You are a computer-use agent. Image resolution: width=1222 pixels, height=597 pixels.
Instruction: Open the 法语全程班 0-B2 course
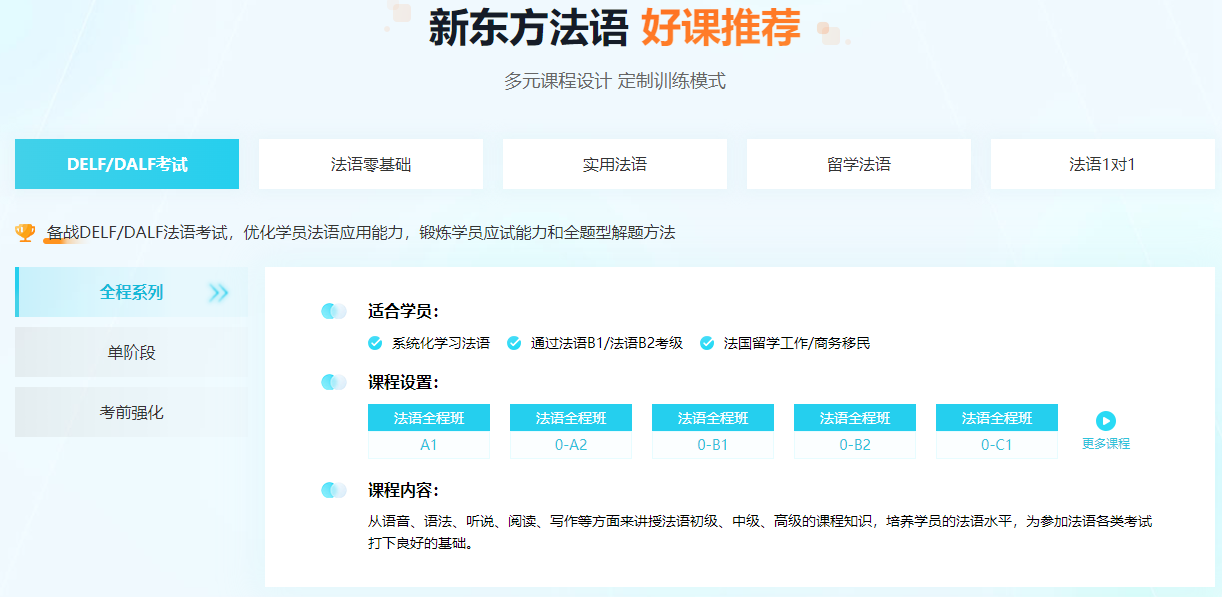(855, 431)
